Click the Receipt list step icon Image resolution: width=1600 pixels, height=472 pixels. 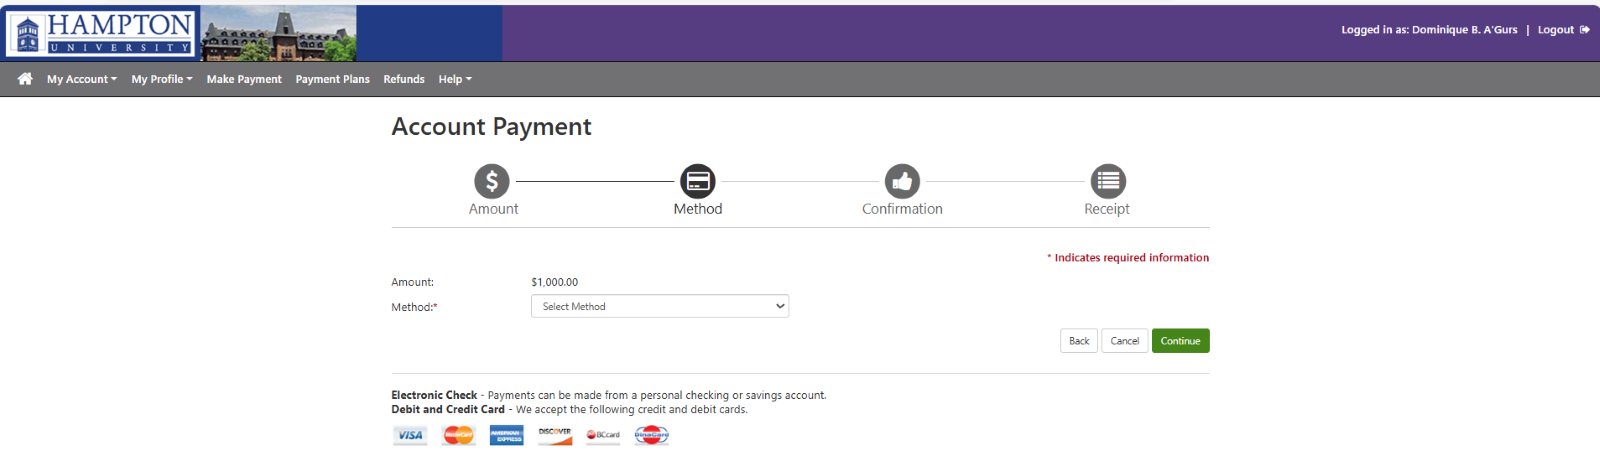pyautogui.click(x=1108, y=181)
